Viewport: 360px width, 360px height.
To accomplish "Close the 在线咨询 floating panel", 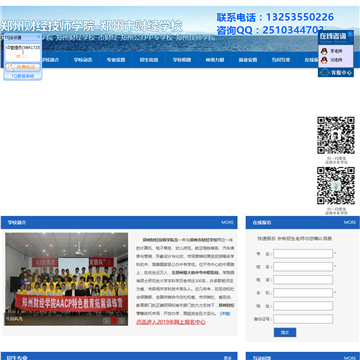I will (x=350, y=34).
